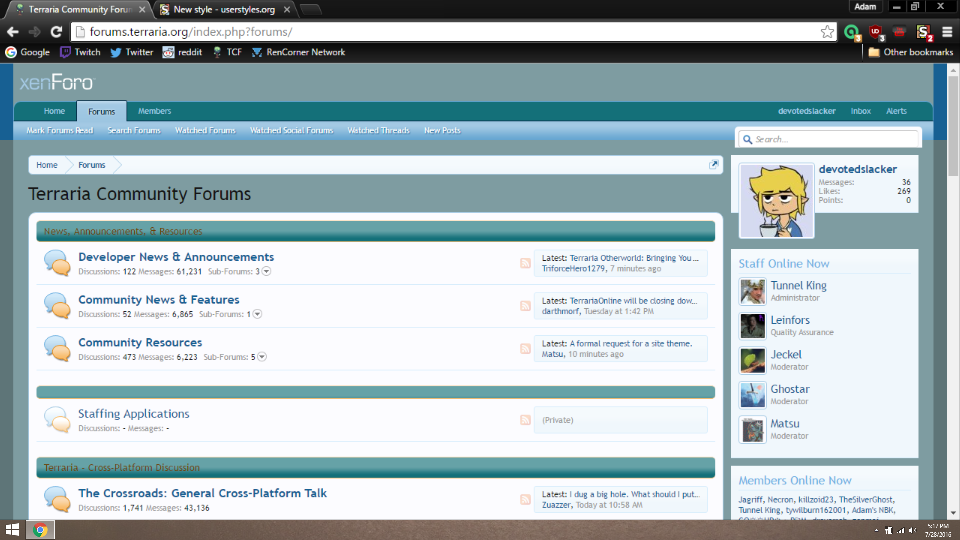
Task: Click the Home breadcrumb
Action: coord(47,165)
